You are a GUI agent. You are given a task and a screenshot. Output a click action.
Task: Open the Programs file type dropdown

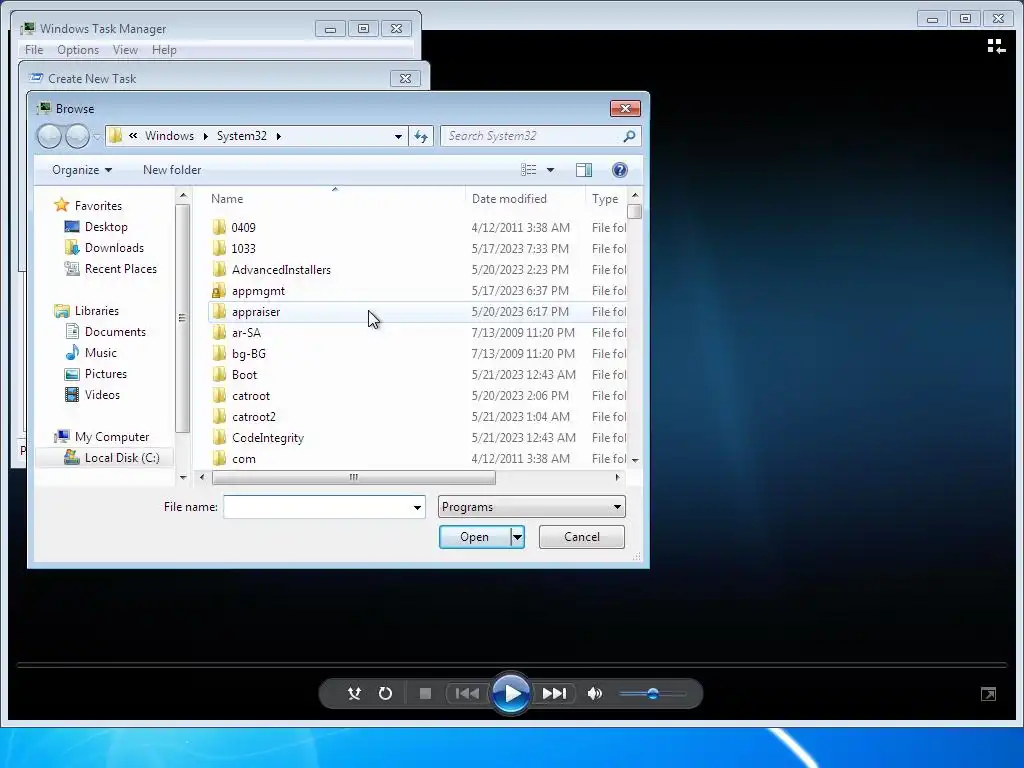coord(532,507)
